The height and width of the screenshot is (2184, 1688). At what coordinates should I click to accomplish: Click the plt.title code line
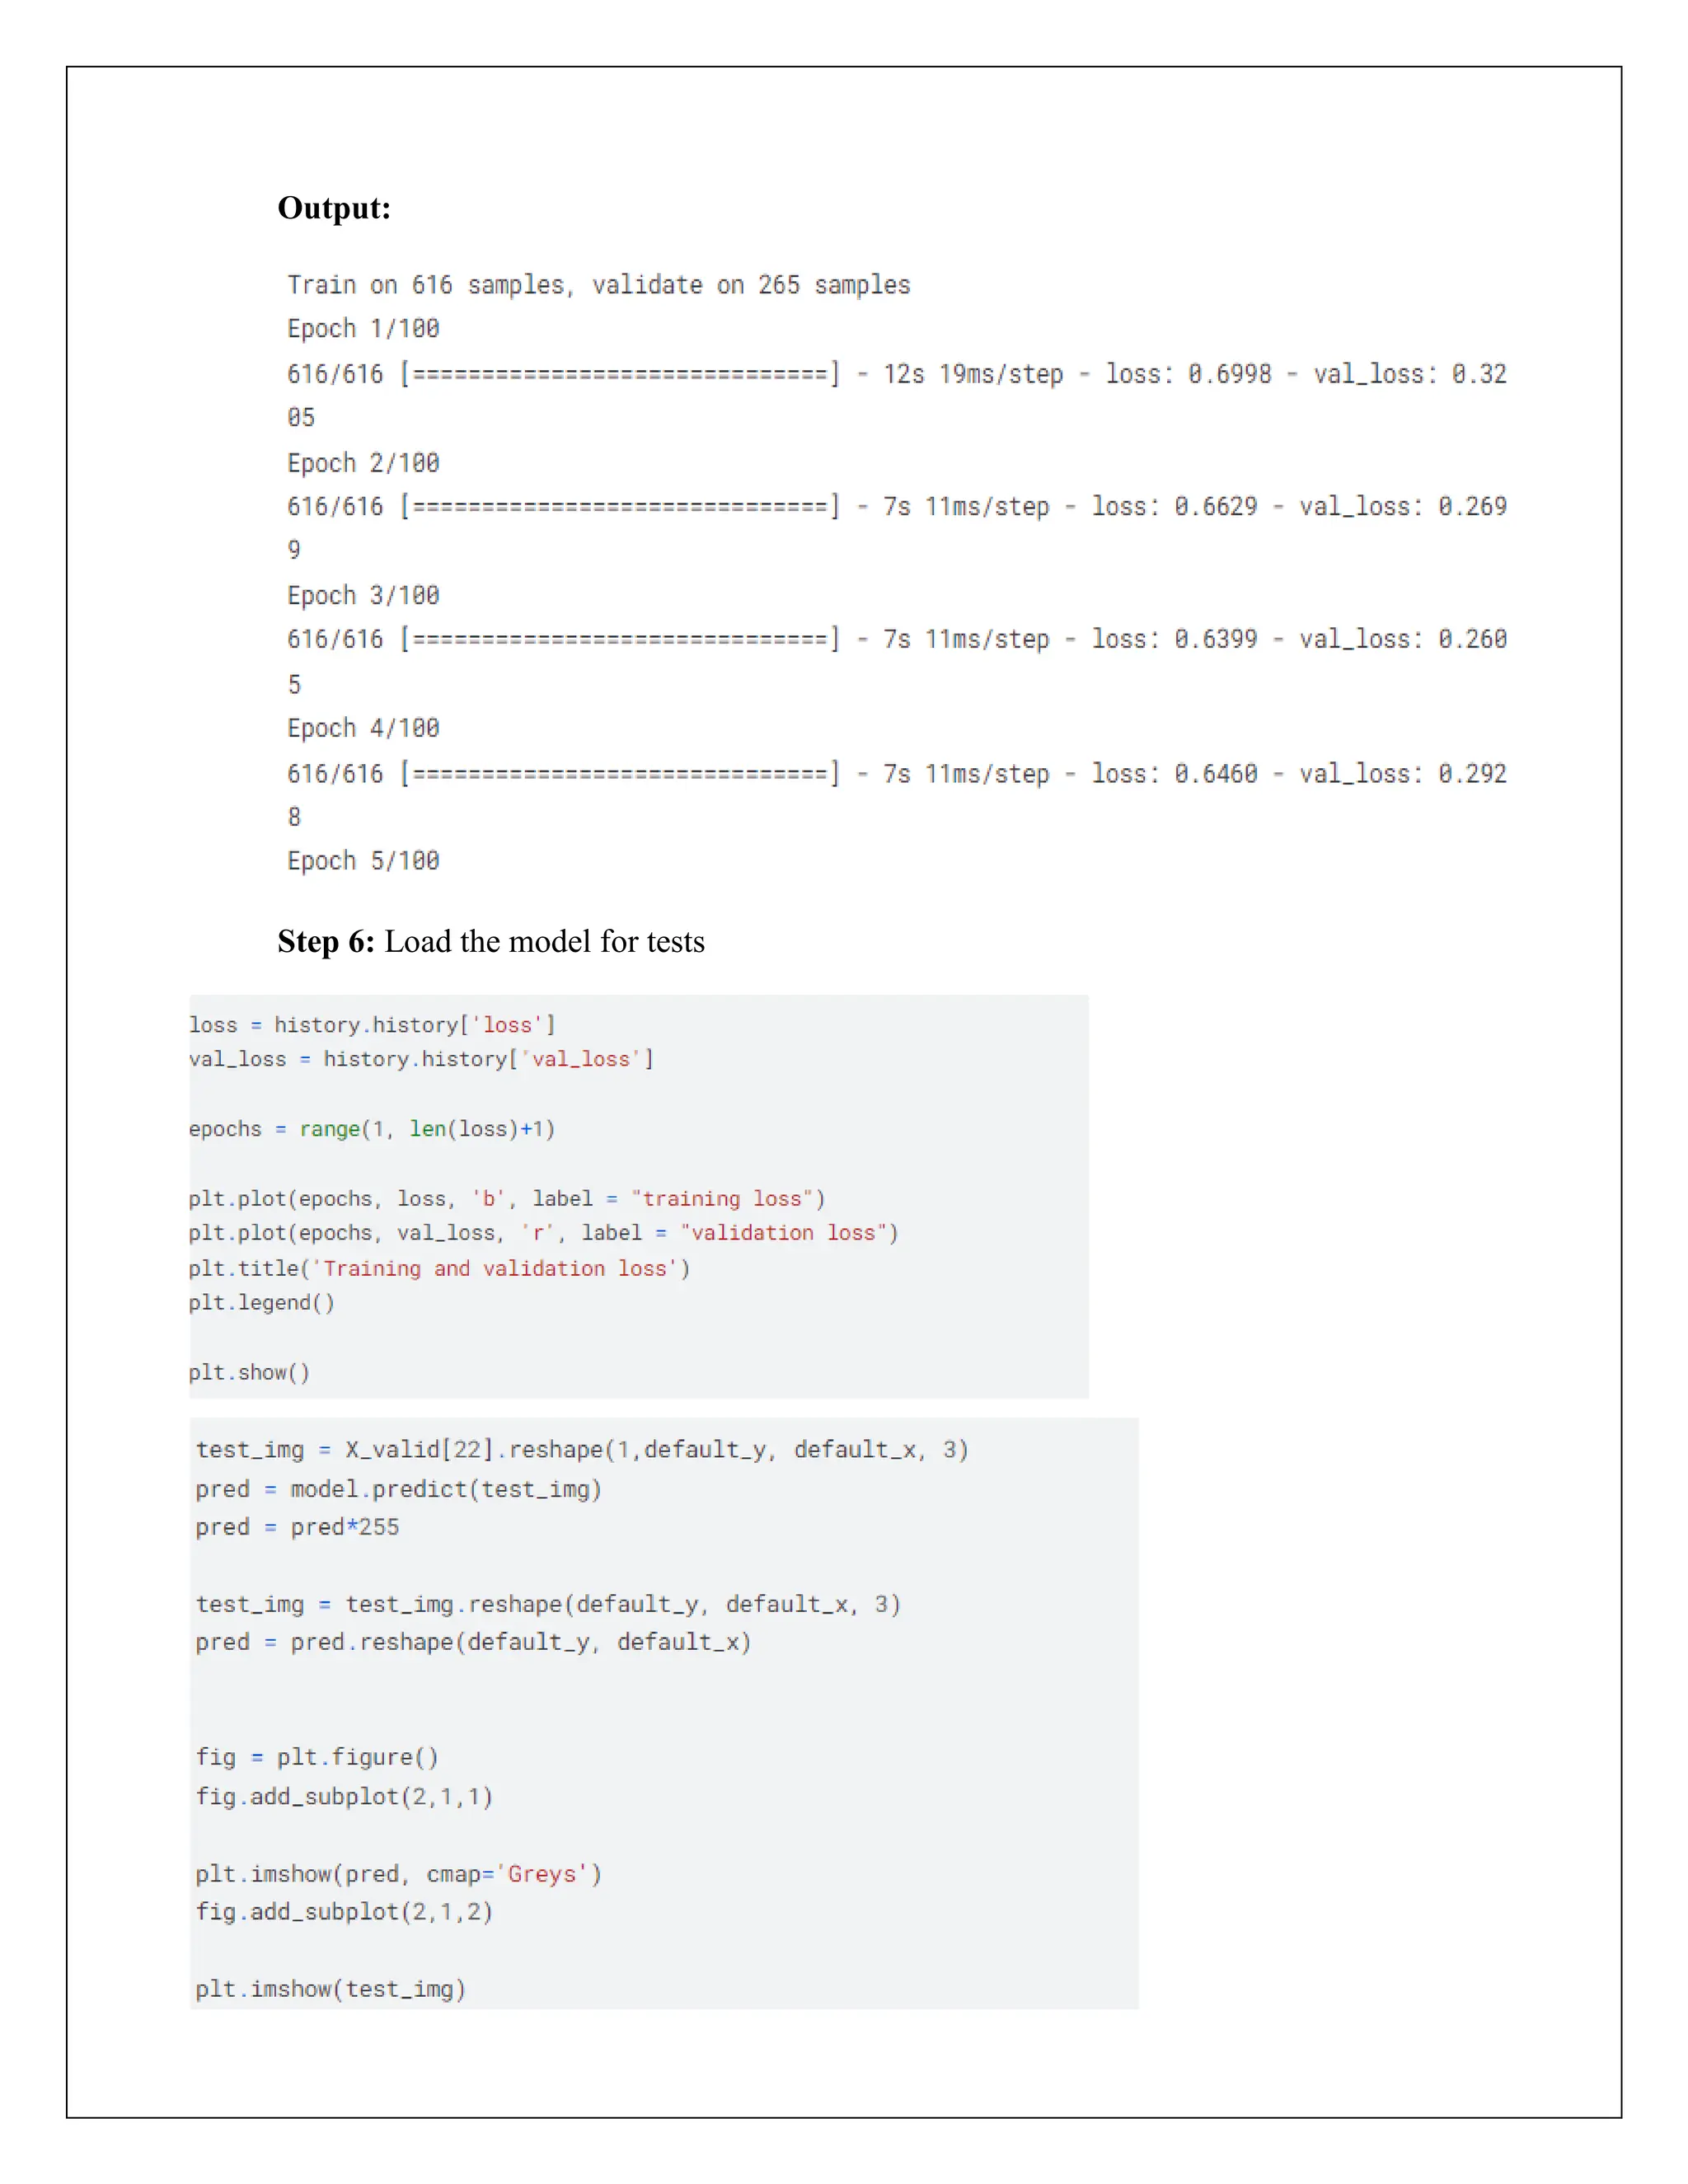pyautogui.click(x=440, y=1269)
